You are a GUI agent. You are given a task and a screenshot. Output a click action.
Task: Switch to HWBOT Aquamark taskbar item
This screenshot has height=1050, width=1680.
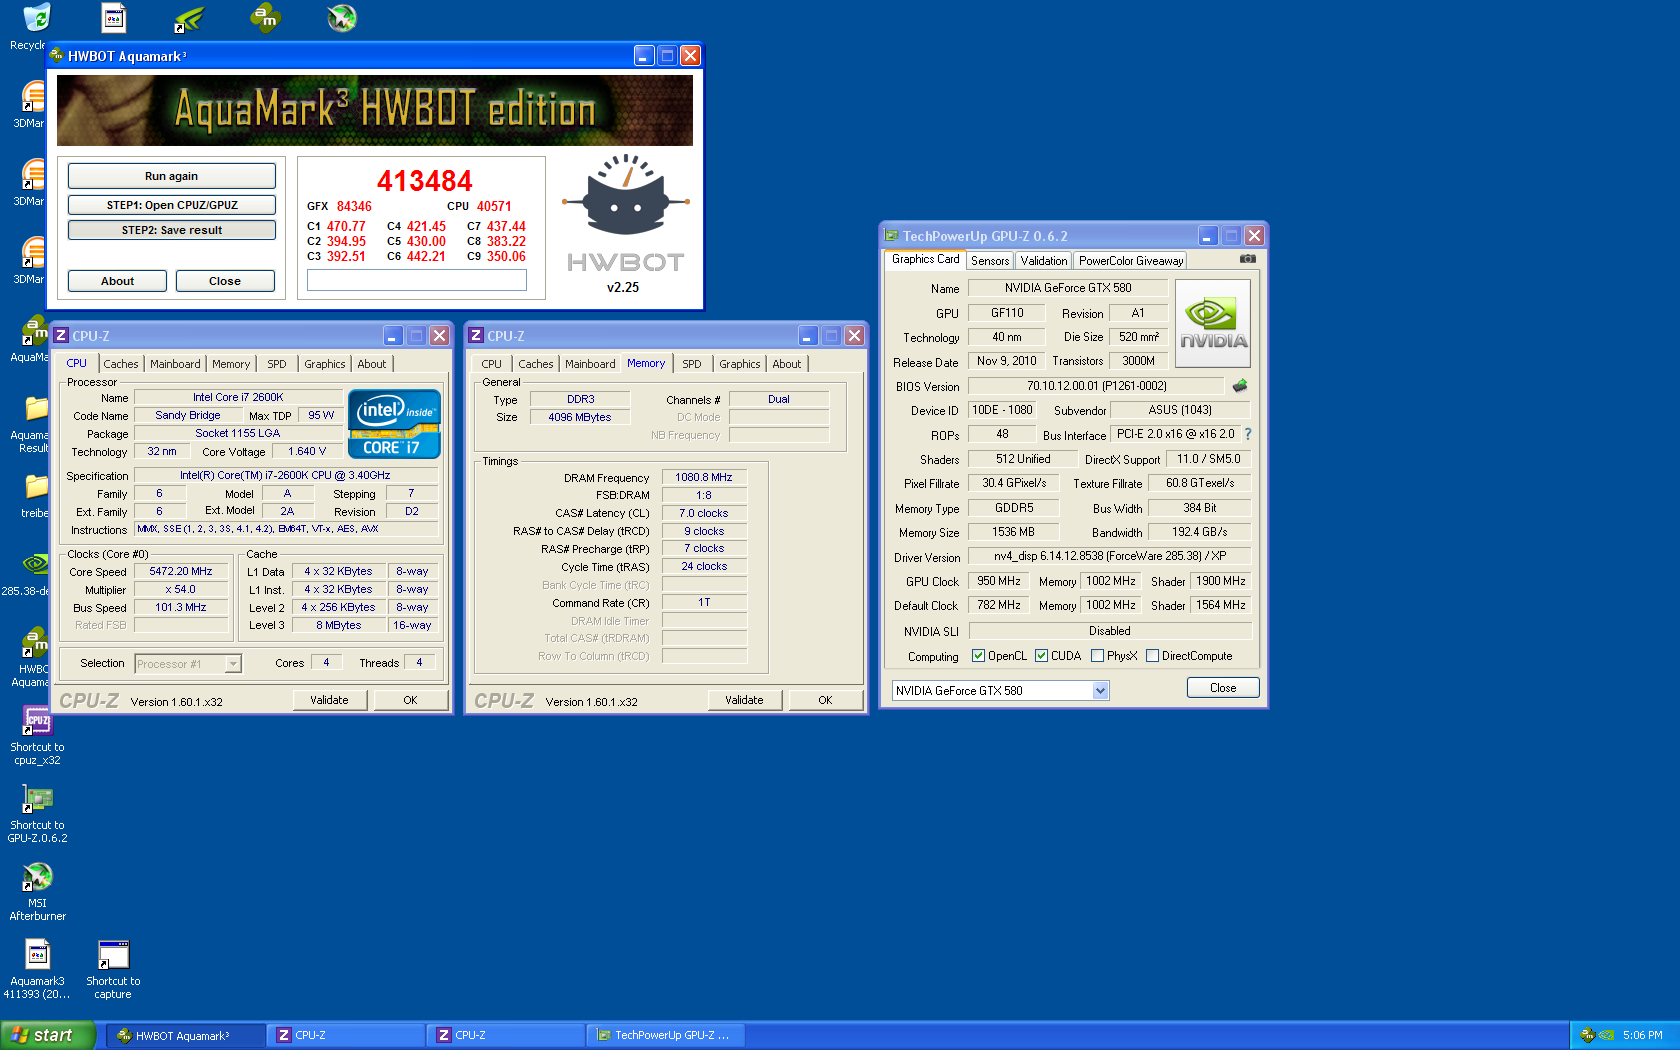tap(187, 1035)
